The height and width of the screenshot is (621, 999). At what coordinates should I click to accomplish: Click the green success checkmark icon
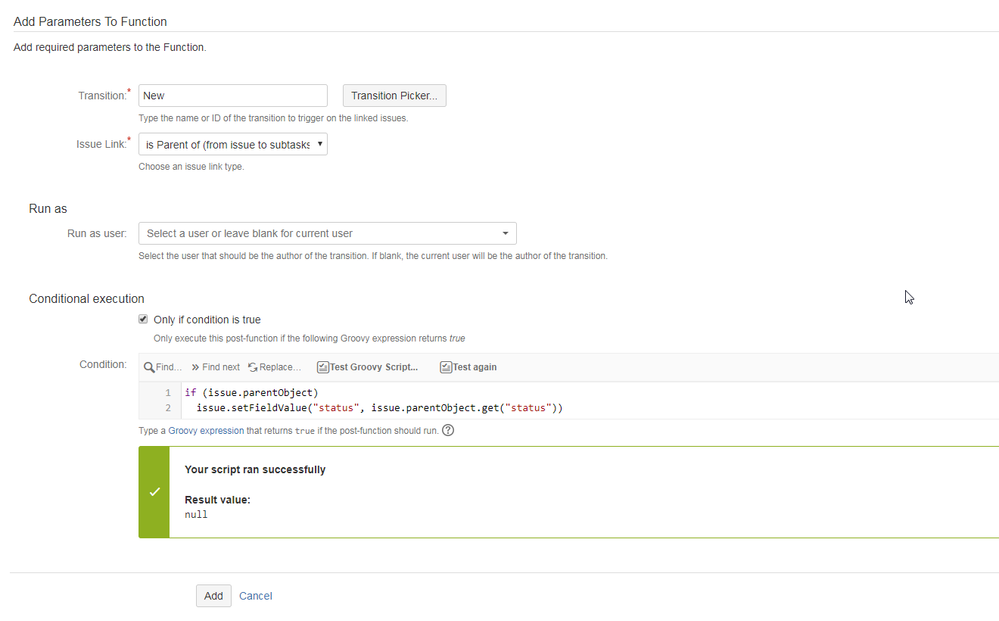(154, 492)
